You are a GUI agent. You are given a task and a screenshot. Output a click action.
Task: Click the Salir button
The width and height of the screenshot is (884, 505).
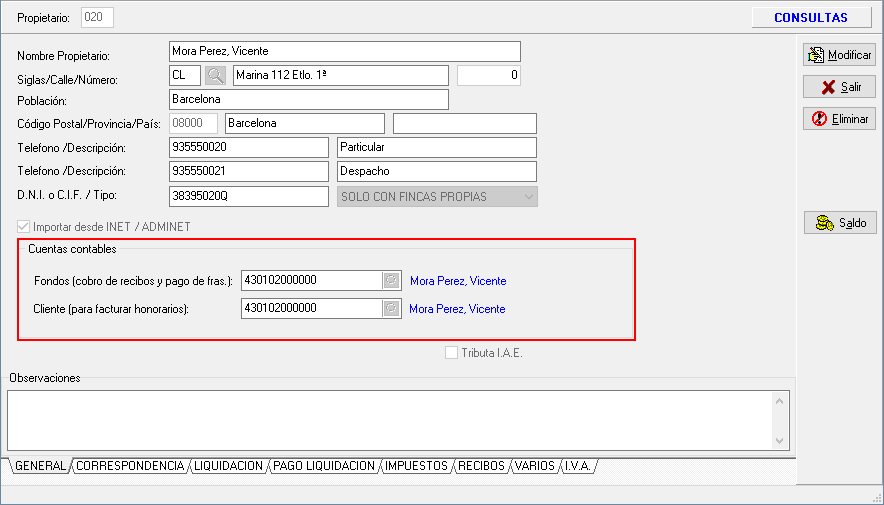point(839,87)
